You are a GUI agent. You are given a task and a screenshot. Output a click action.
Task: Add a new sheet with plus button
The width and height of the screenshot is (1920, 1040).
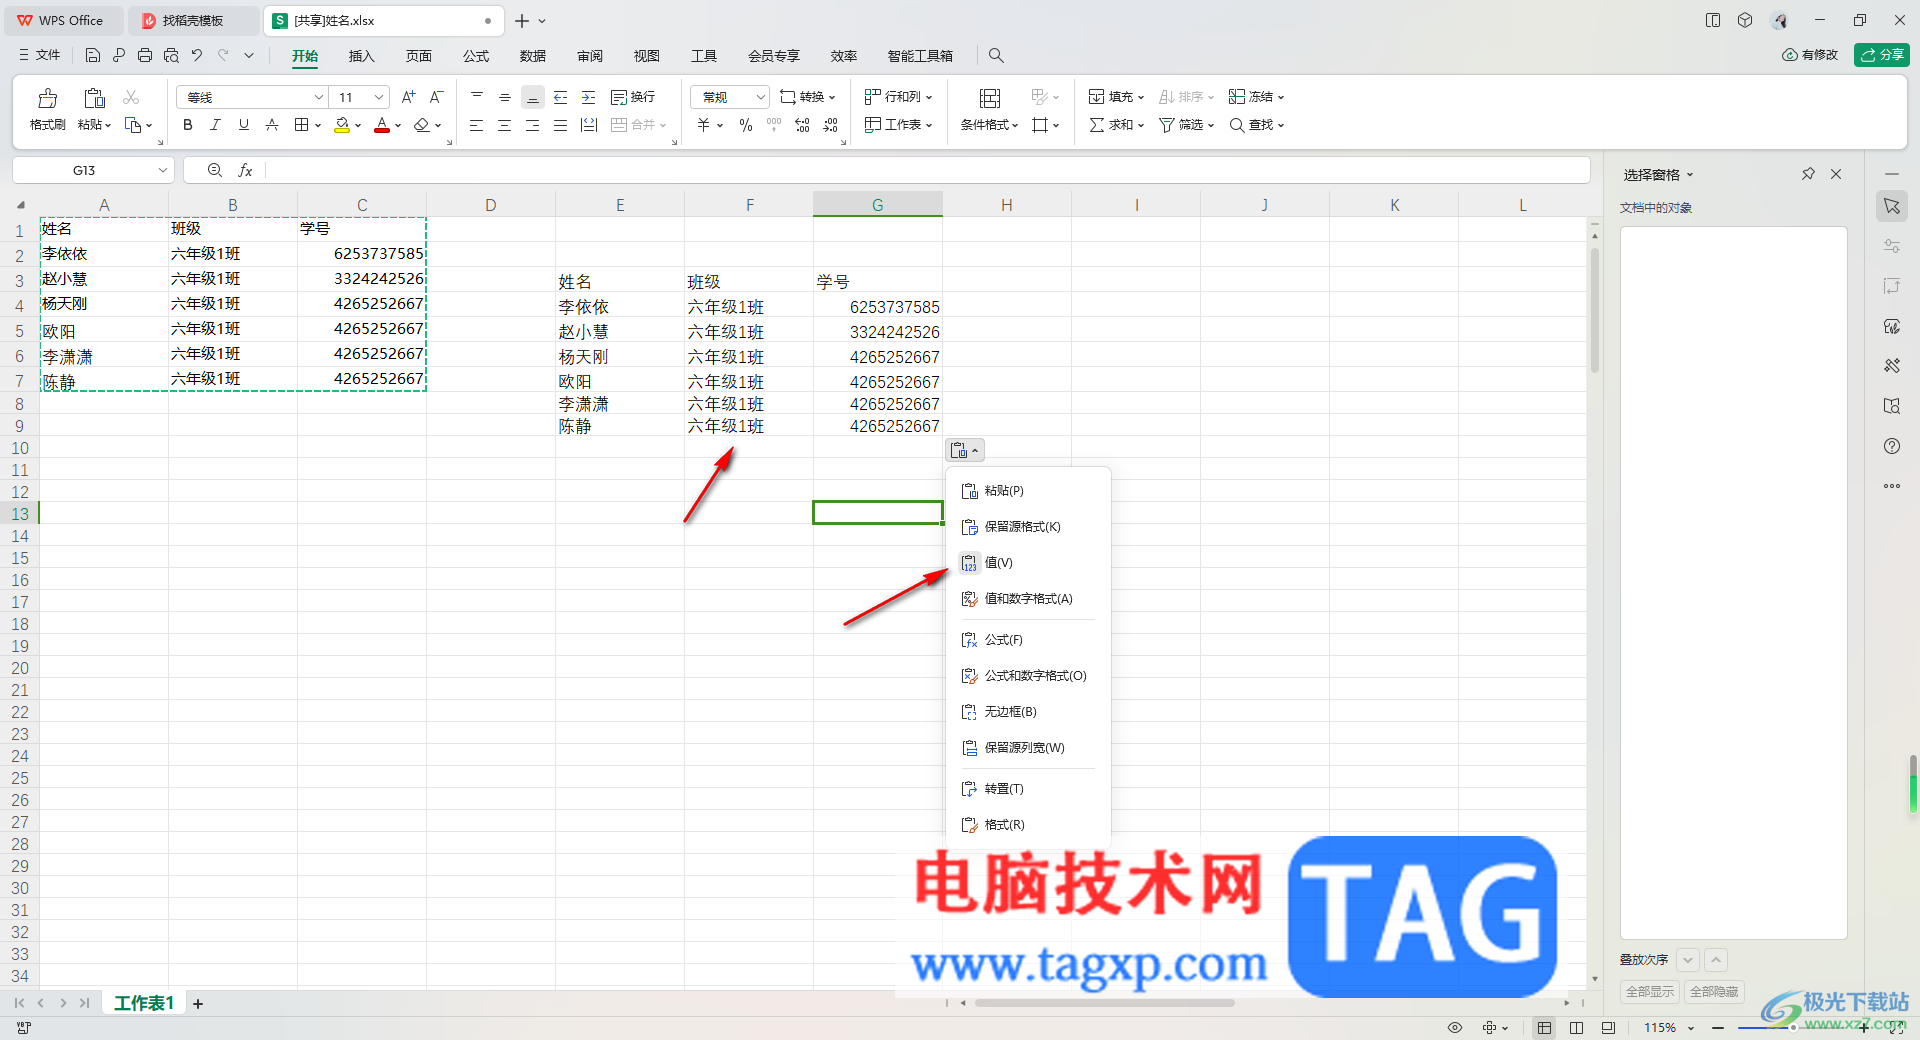[198, 1003]
